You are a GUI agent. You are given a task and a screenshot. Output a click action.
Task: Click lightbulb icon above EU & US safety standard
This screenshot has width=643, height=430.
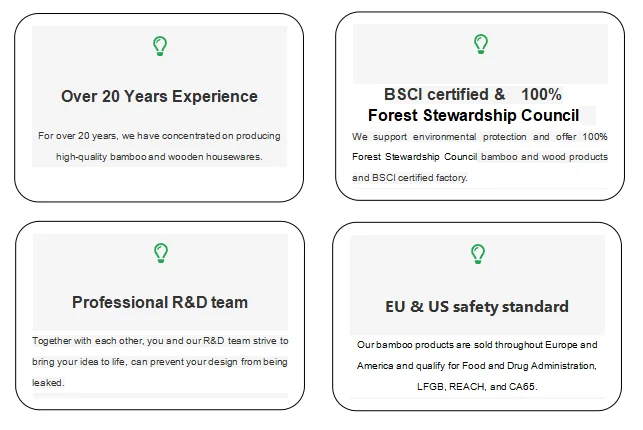[478, 254]
